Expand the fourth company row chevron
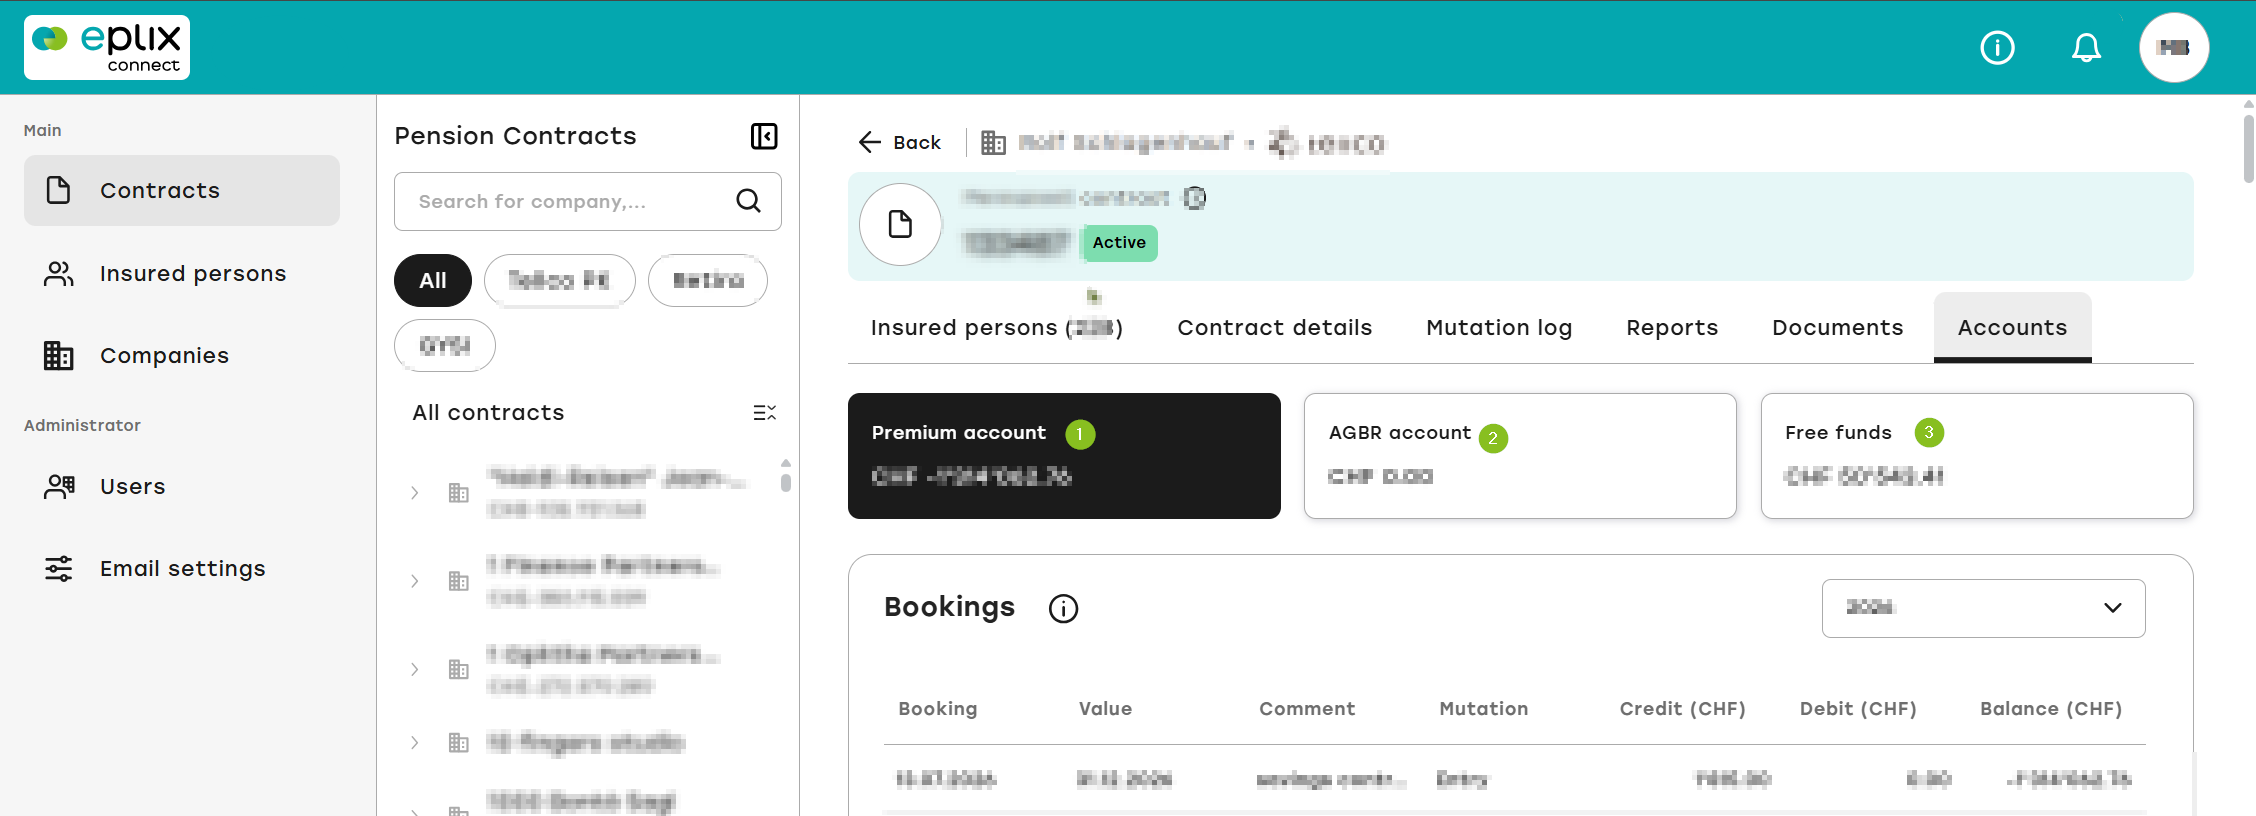 [415, 742]
